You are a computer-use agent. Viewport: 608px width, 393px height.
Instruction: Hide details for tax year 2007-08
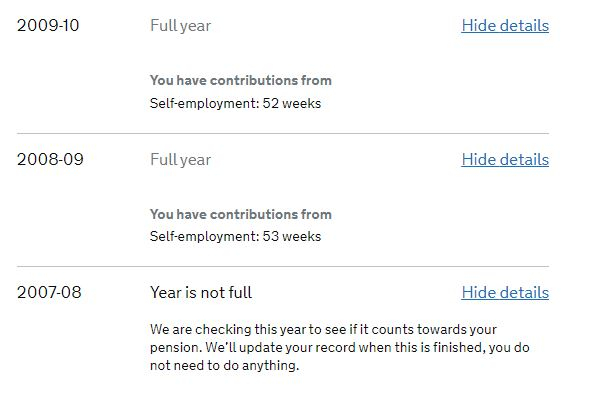(505, 292)
